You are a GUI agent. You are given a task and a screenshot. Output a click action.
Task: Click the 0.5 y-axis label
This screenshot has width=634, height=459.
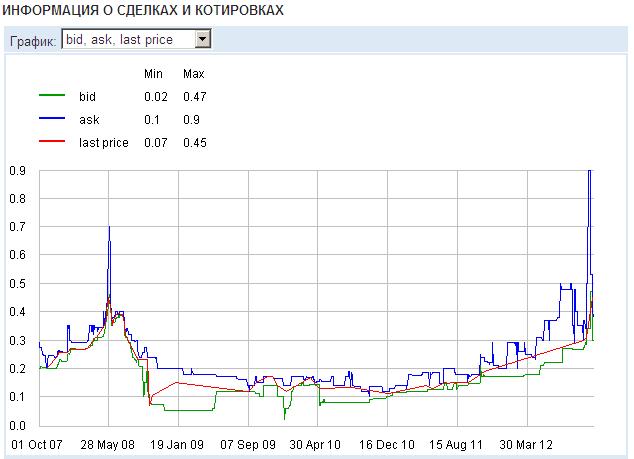click(17, 284)
